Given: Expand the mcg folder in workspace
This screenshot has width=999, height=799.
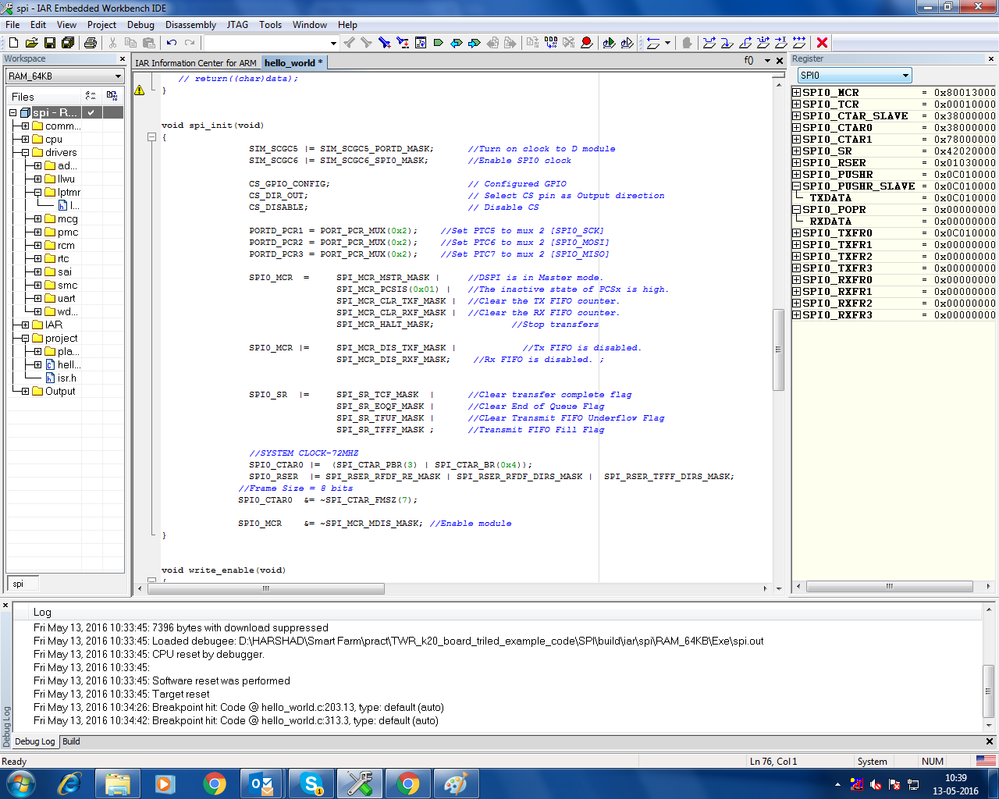Looking at the screenshot, I should (x=38, y=219).
